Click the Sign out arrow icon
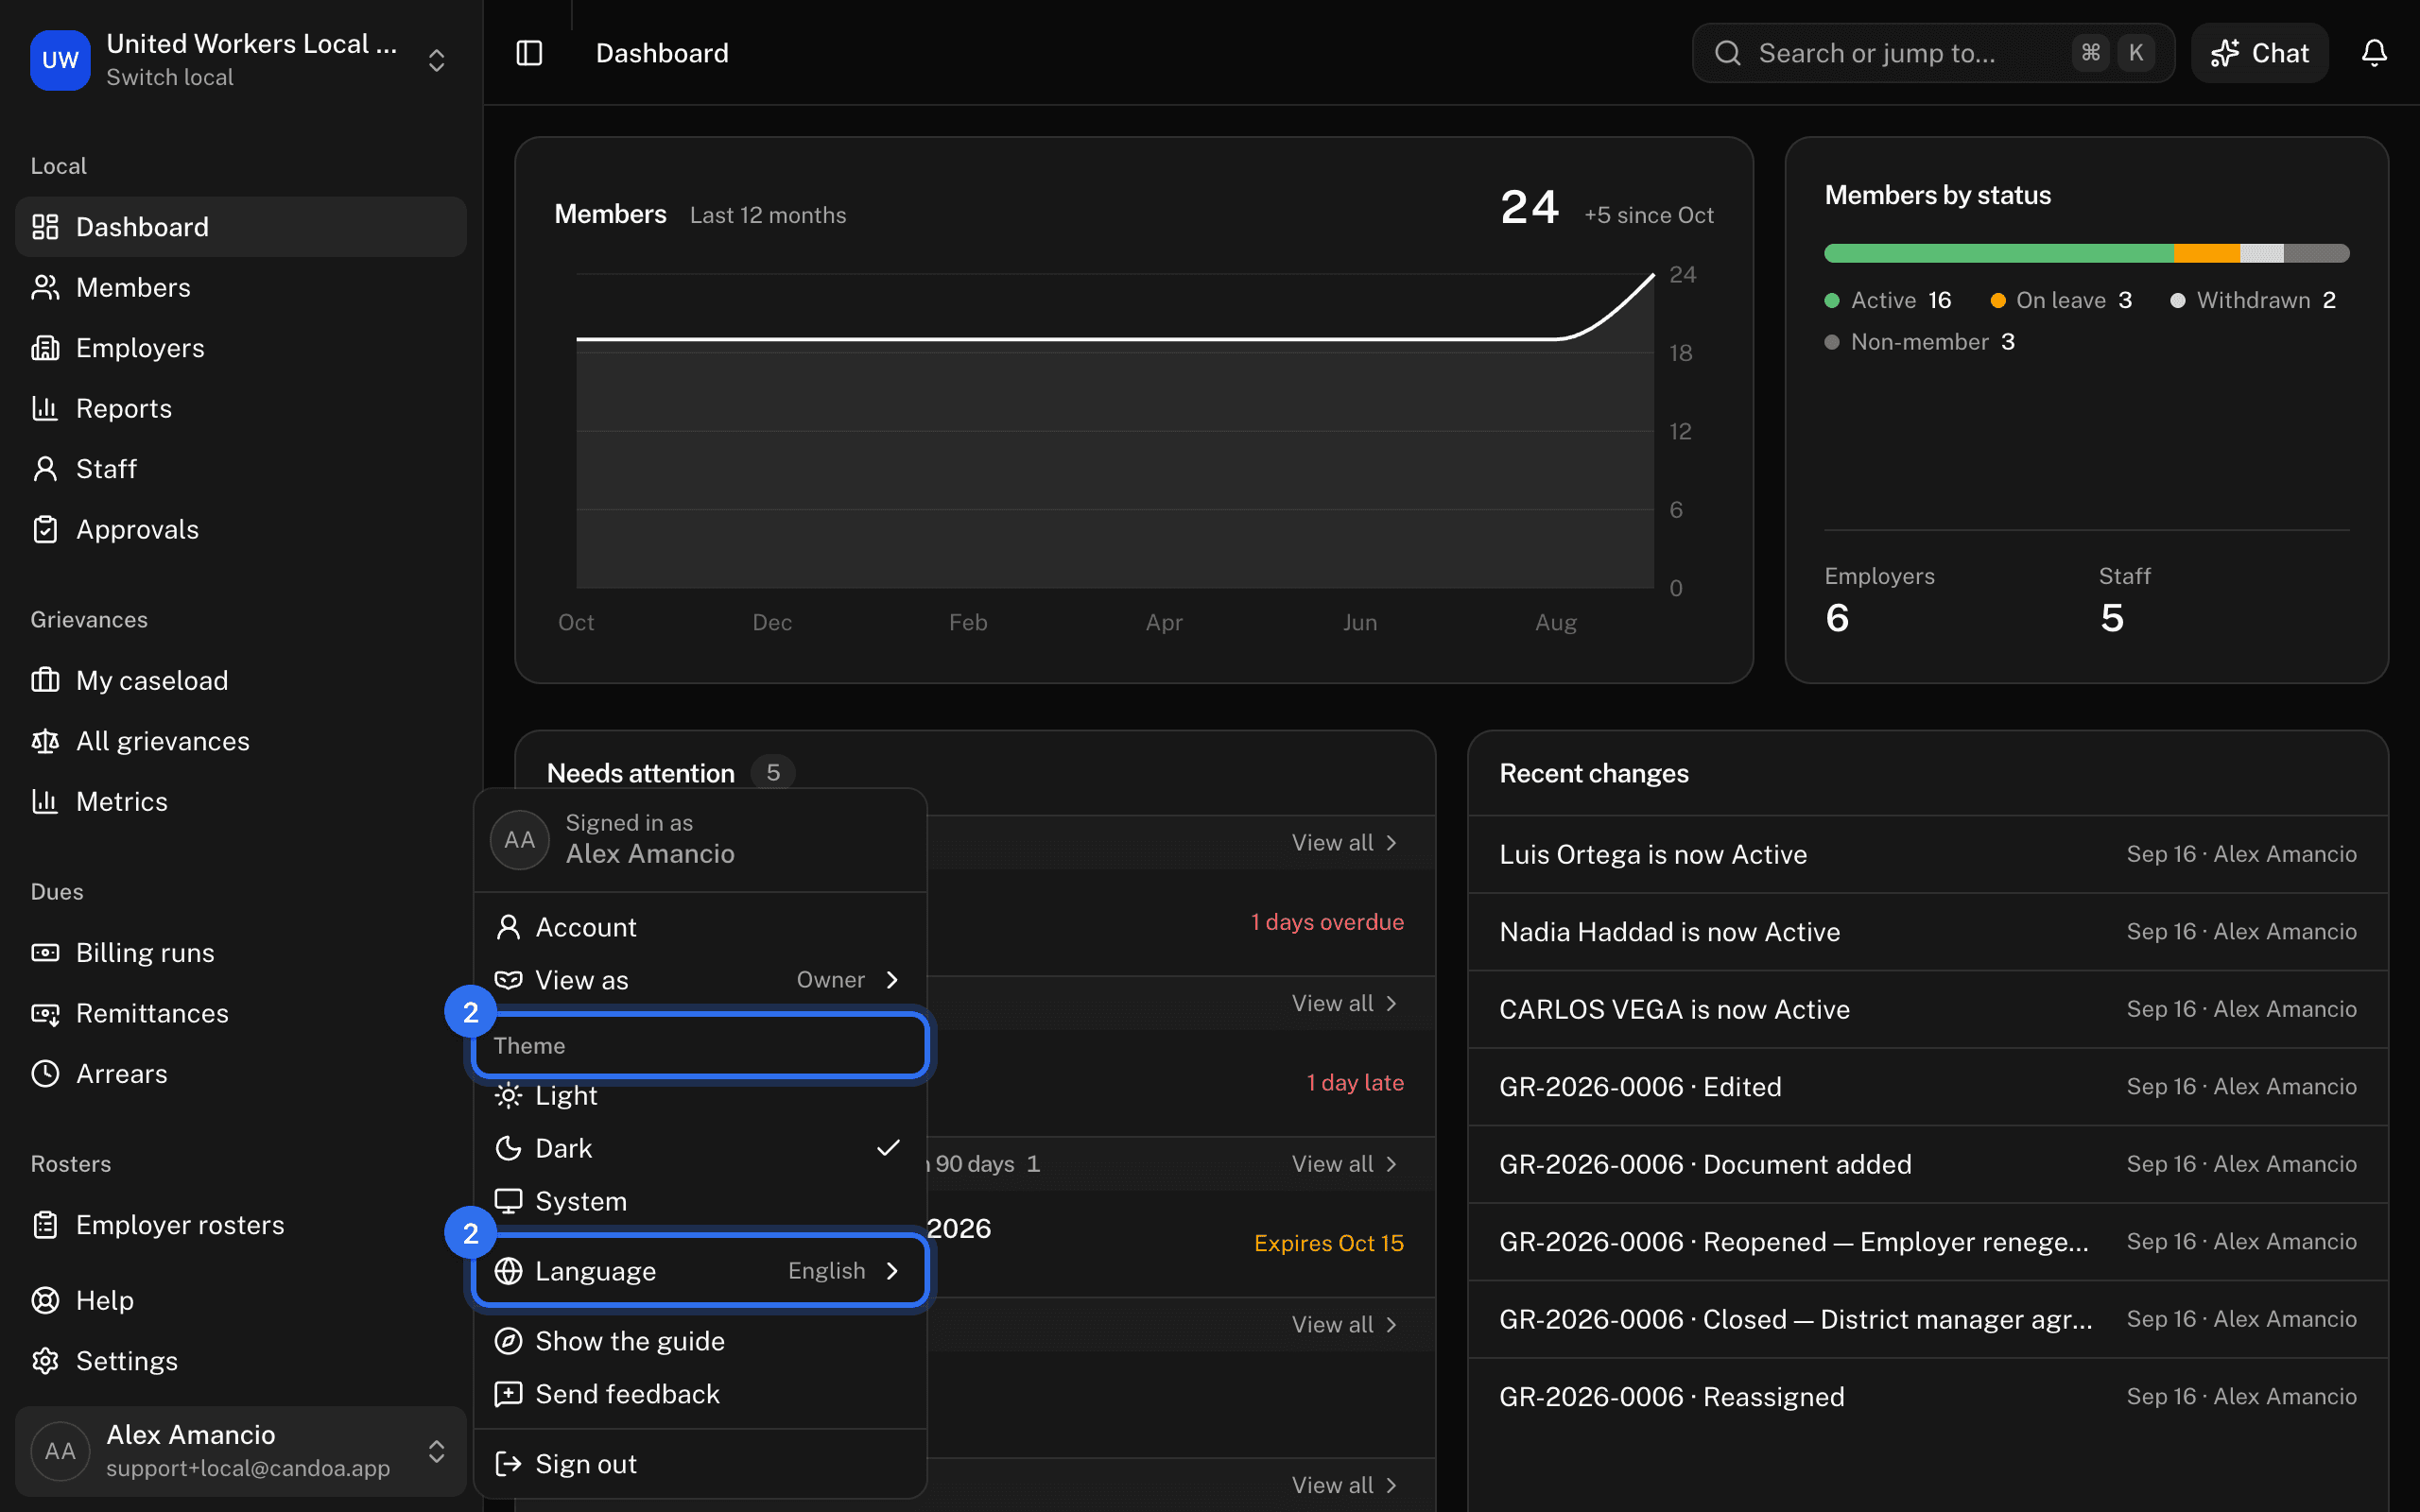This screenshot has height=1512, width=2420. point(508,1464)
